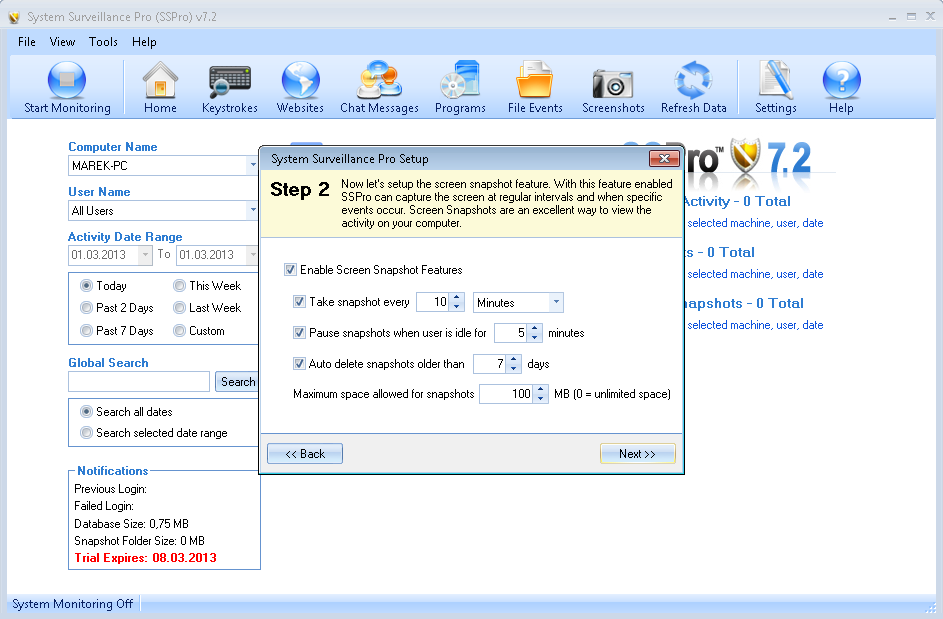Minimize the System Surveillance Pro window

892,17
